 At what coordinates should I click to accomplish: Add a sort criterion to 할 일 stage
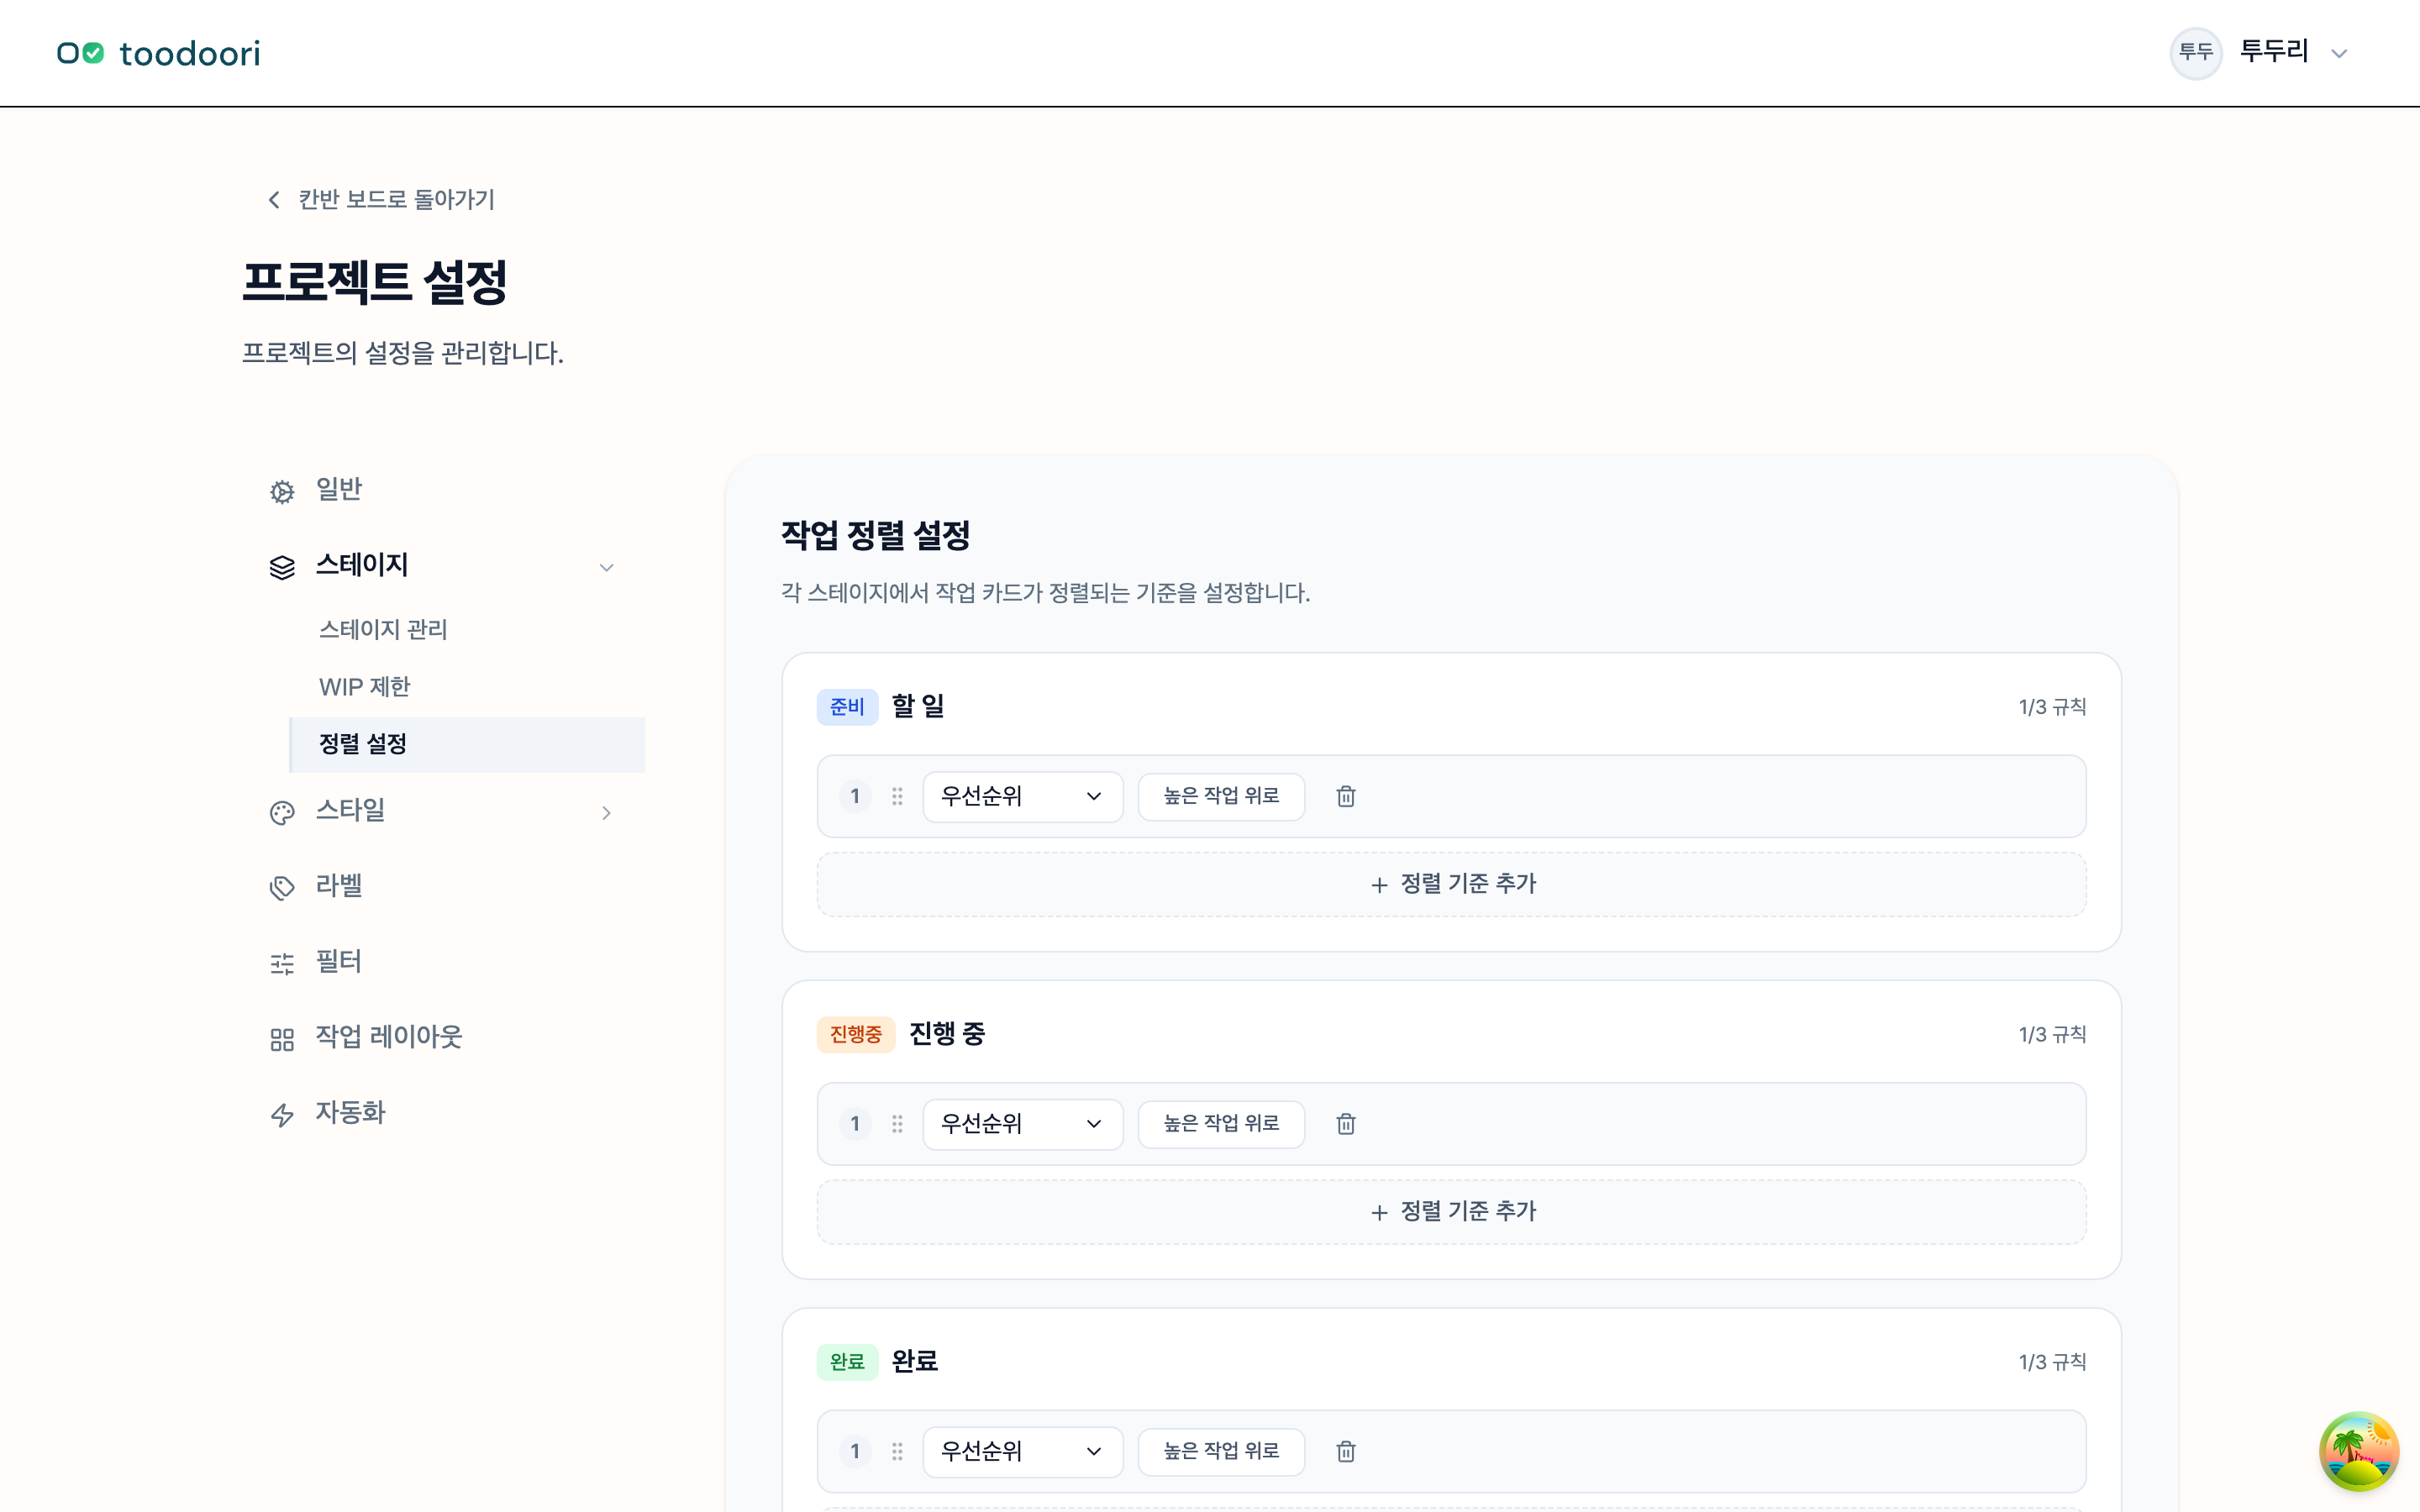[x=1451, y=884]
